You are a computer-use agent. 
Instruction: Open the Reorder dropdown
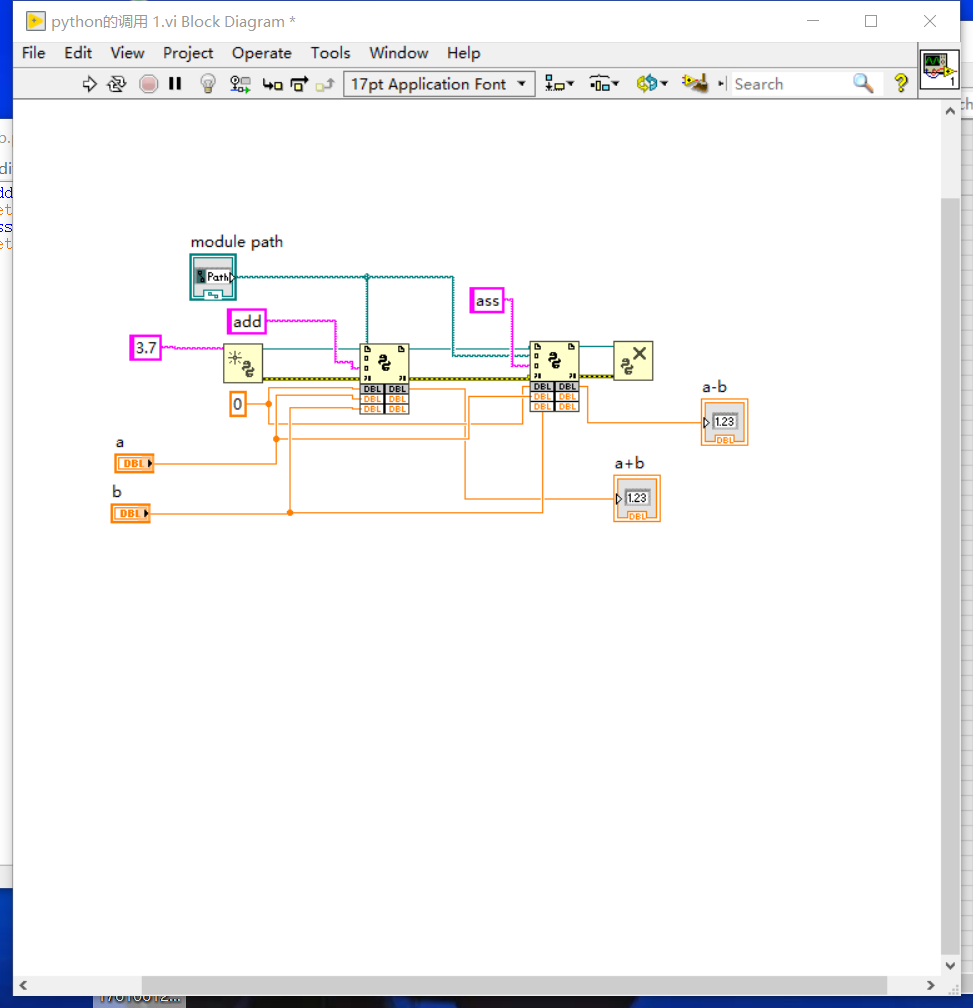(x=652, y=84)
